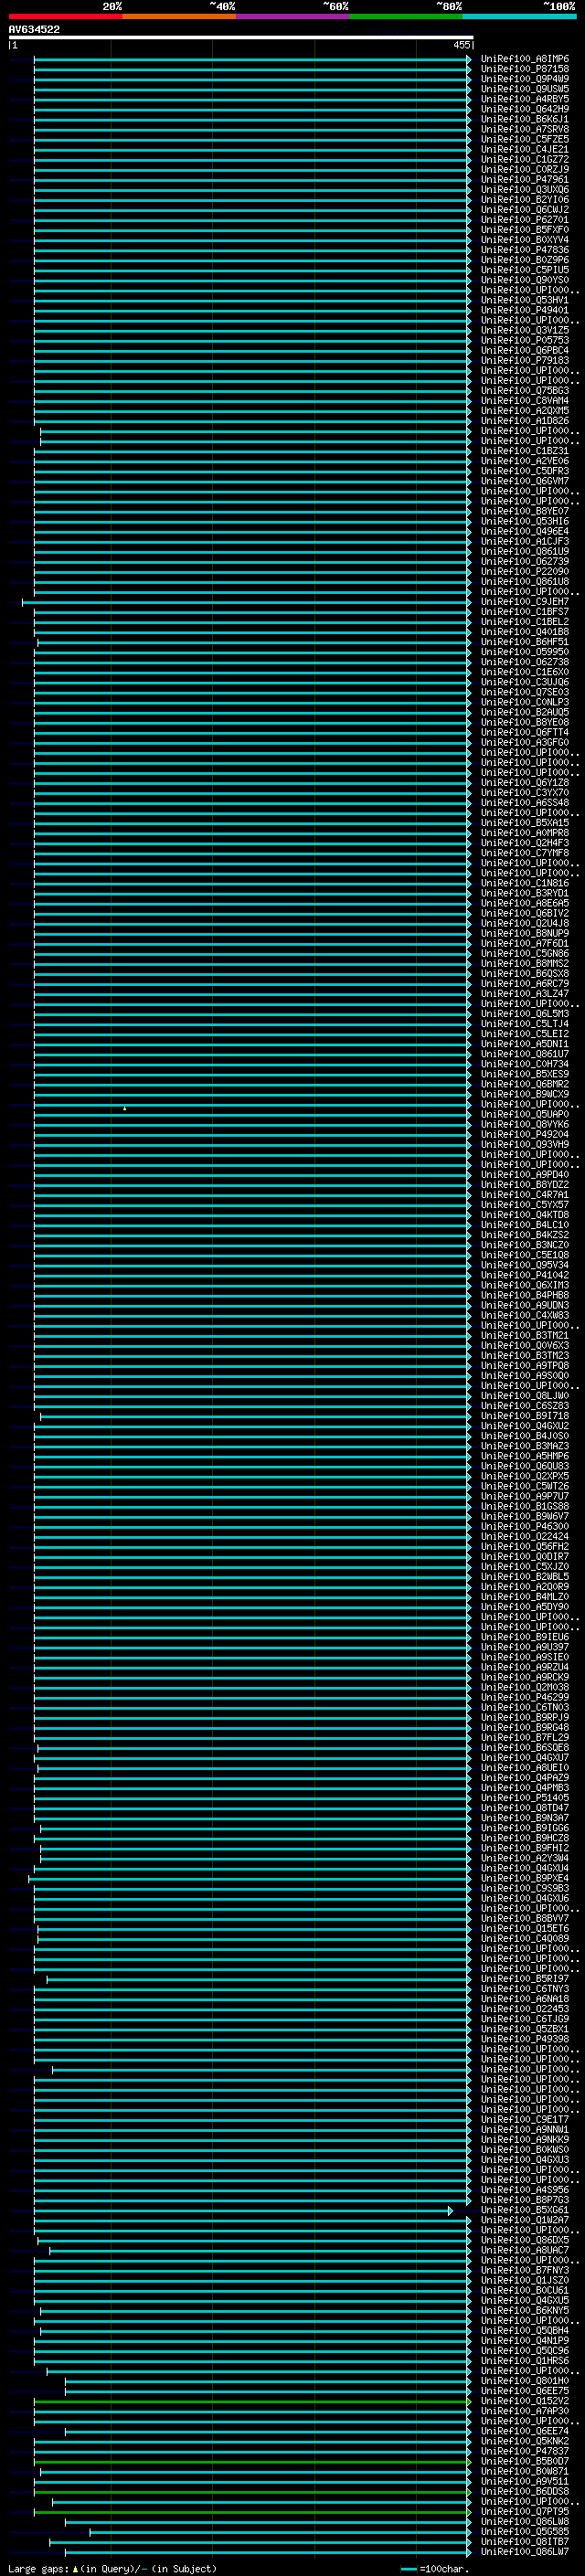Viewport: 585px width, 2576px height.
Task: Select hit label UniRef100_P46300
Action: pyautogui.click(x=524, y=1526)
